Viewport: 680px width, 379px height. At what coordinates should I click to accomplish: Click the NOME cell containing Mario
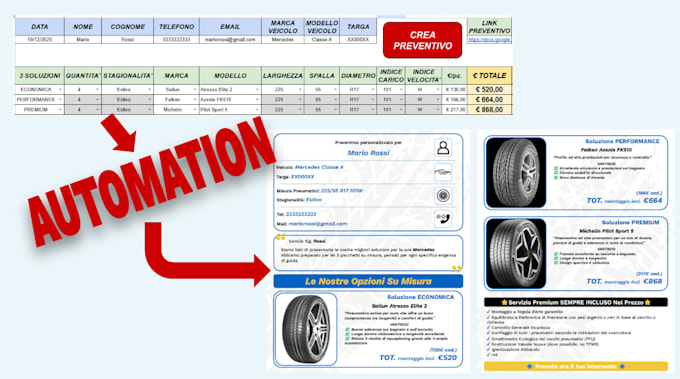click(83, 39)
